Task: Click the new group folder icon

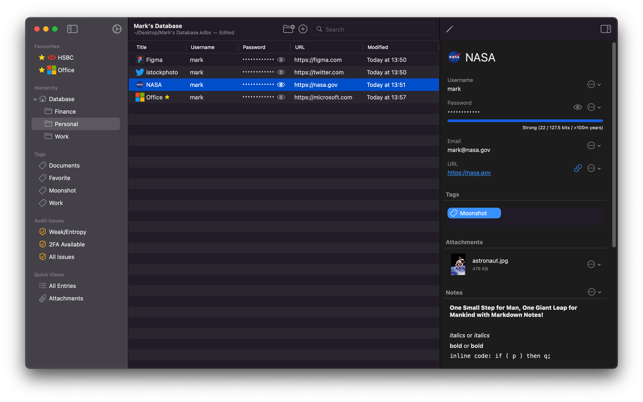Action: pos(289,29)
